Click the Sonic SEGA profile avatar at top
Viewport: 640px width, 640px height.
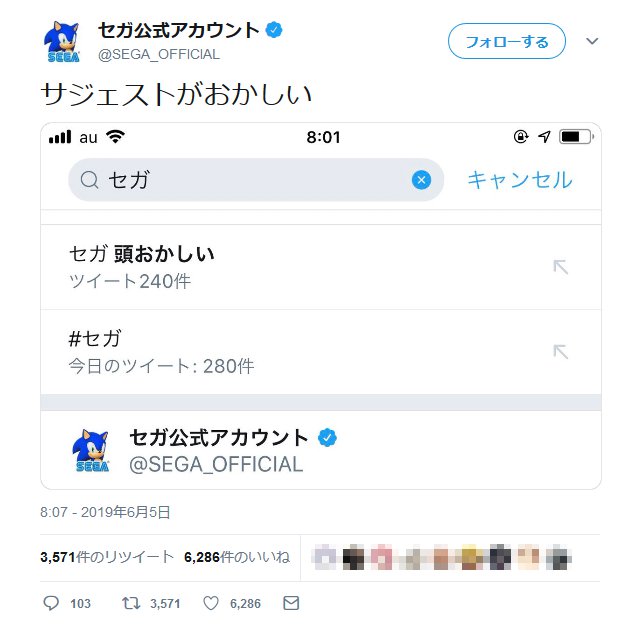click(x=63, y=41)
